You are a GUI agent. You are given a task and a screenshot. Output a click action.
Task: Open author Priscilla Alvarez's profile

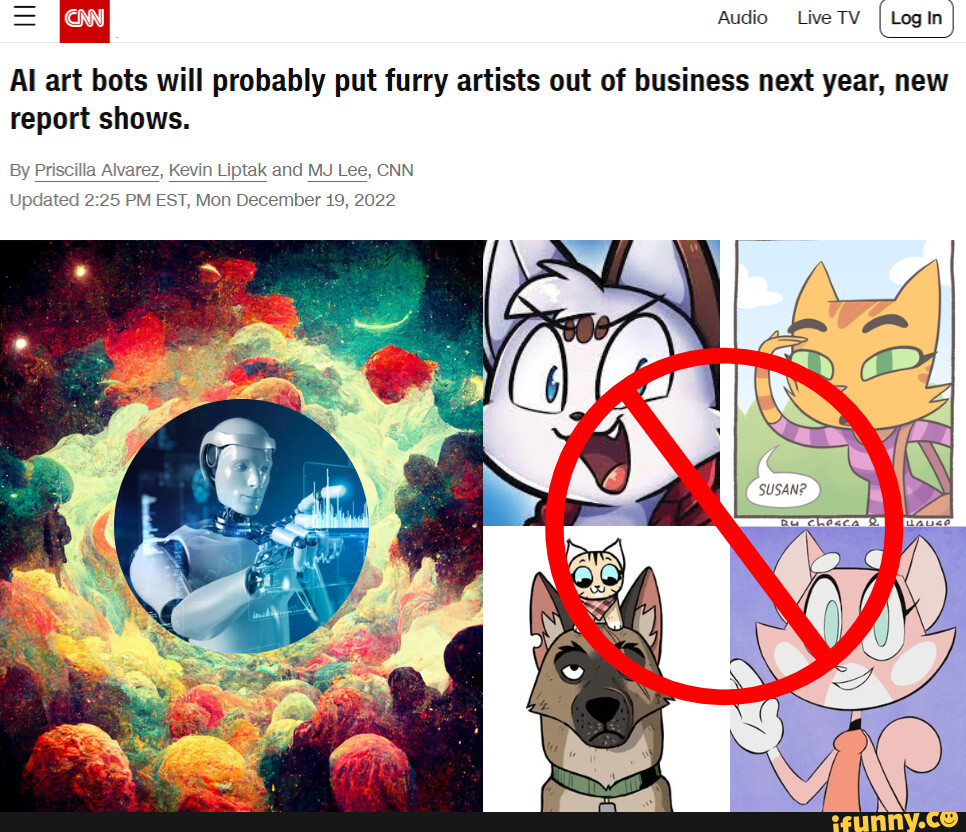pos(97,170)
